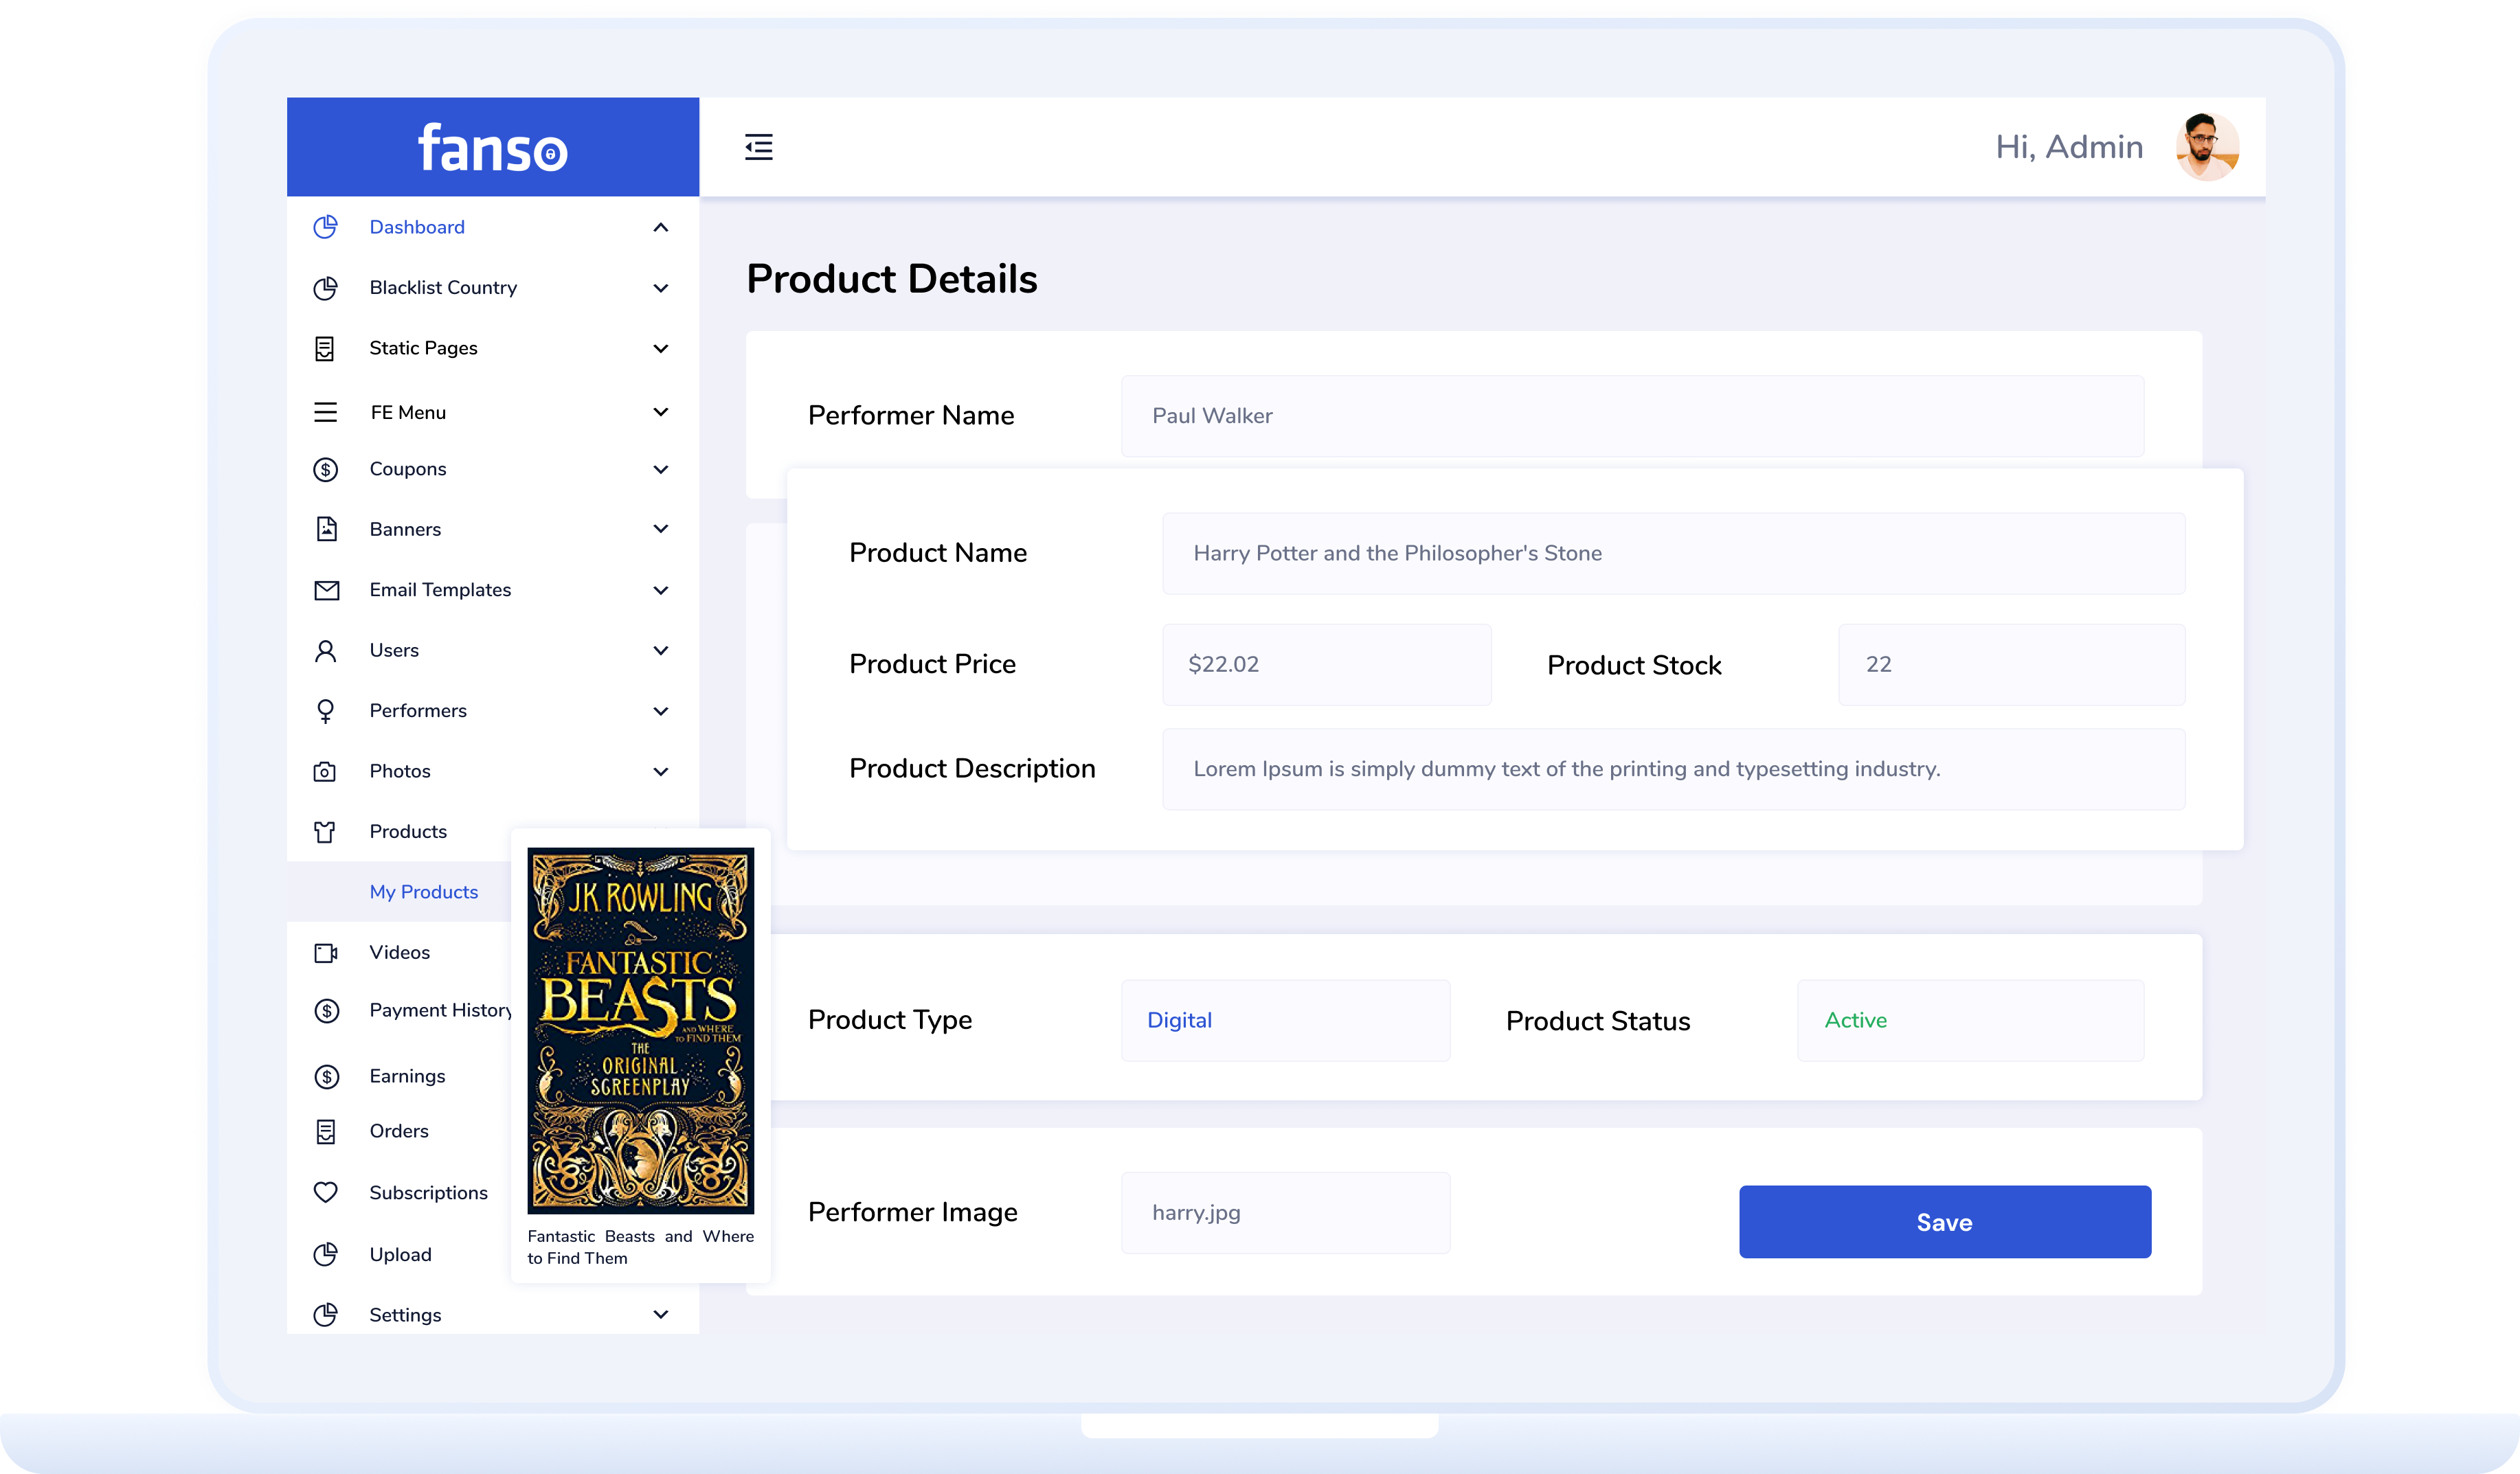Open the Product Type Digital dropdown

1285,1020
